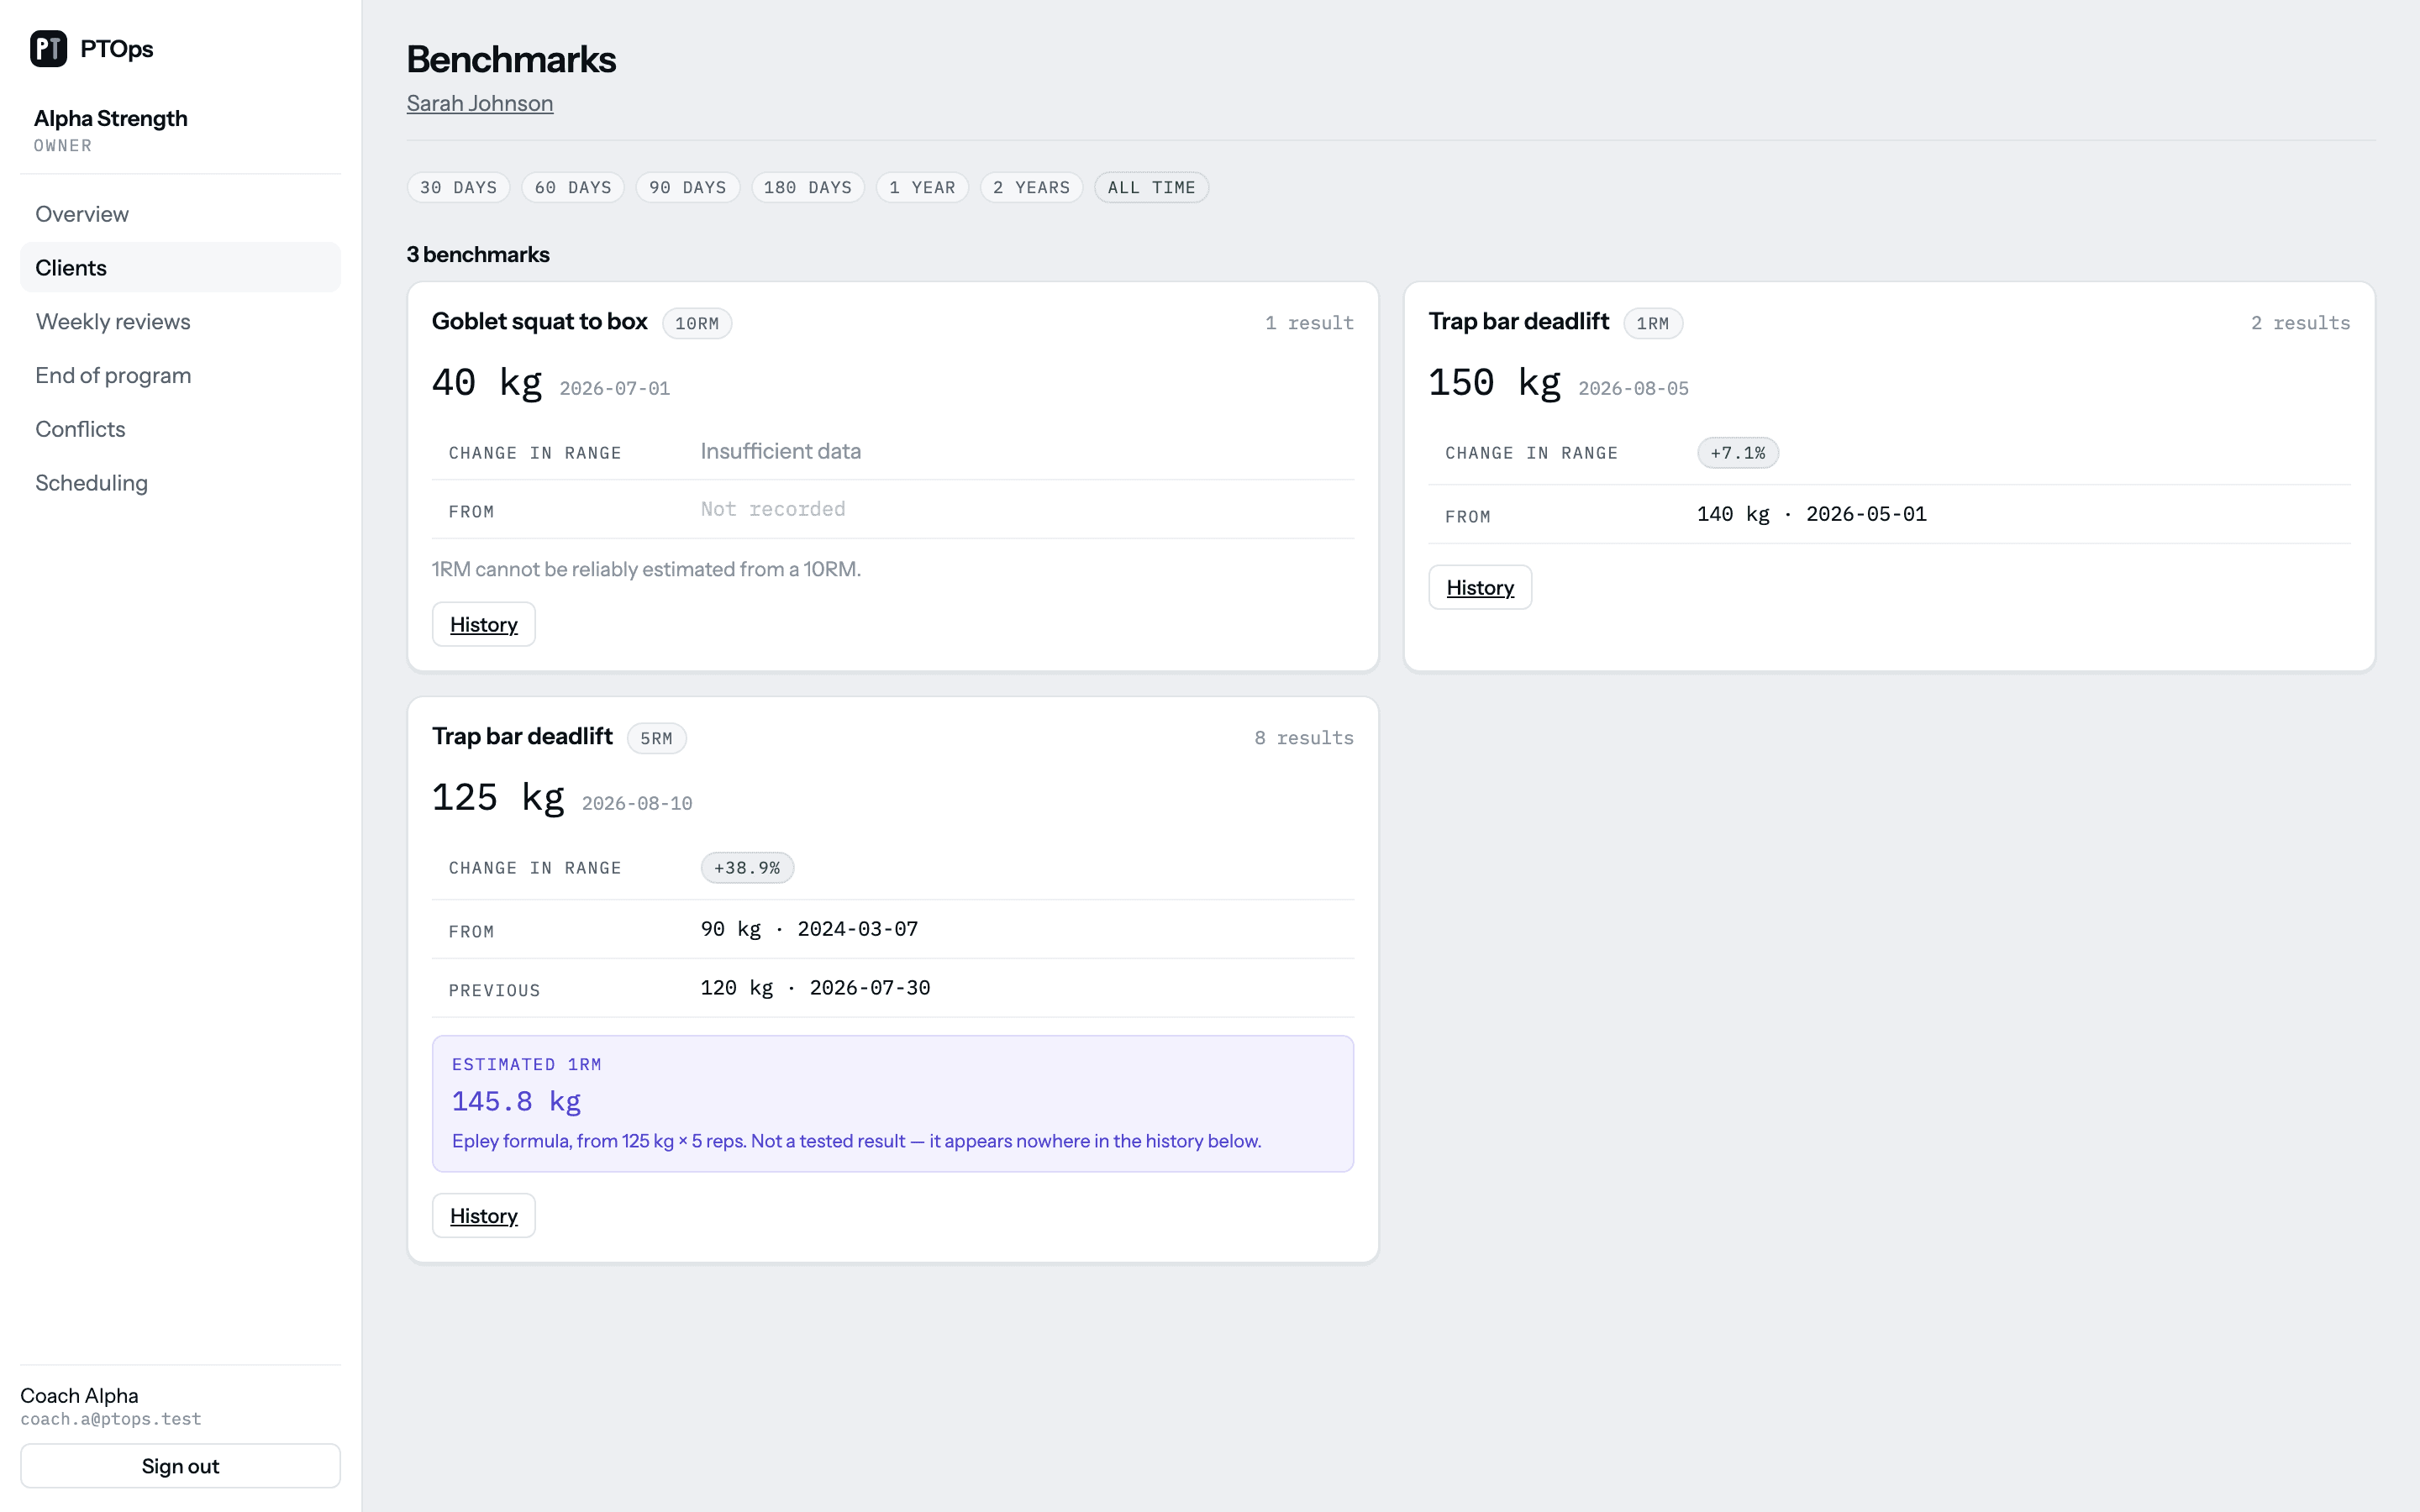Open Scheduling from the sidebar

[180, 483]
